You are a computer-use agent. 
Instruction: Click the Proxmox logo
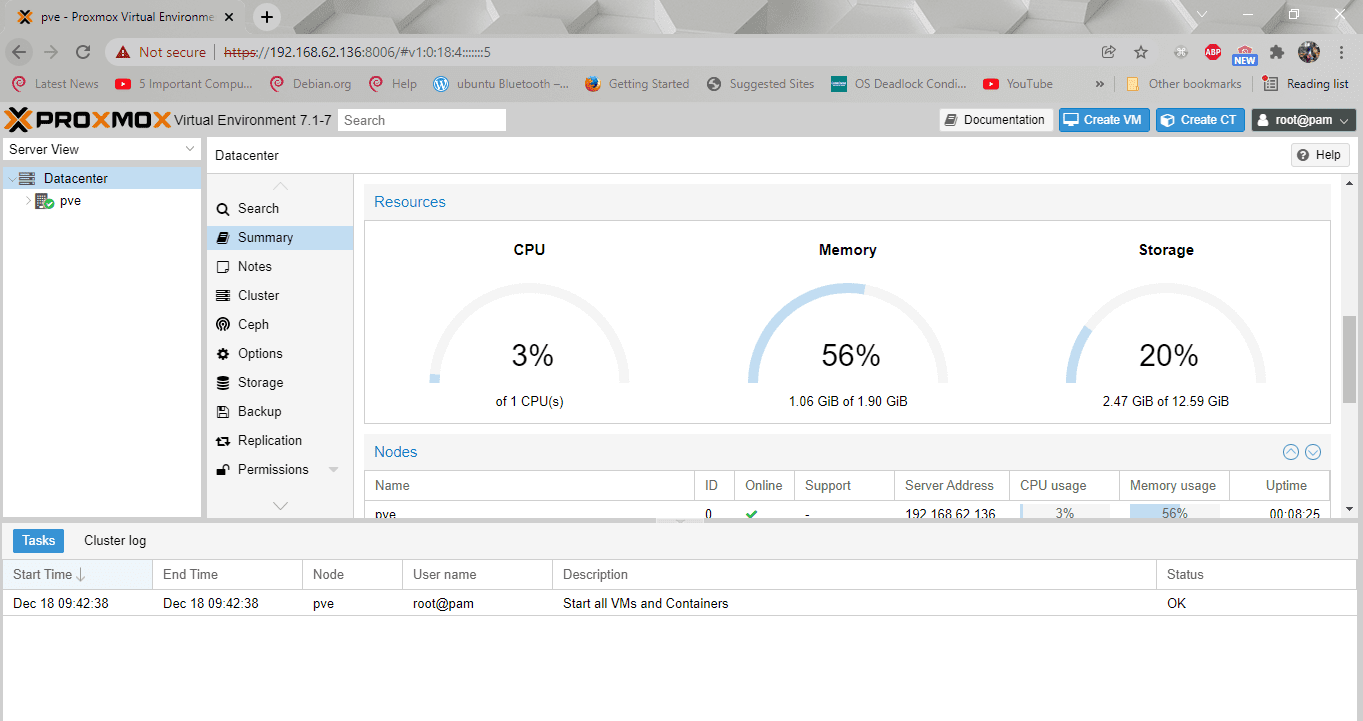point(88,120)
